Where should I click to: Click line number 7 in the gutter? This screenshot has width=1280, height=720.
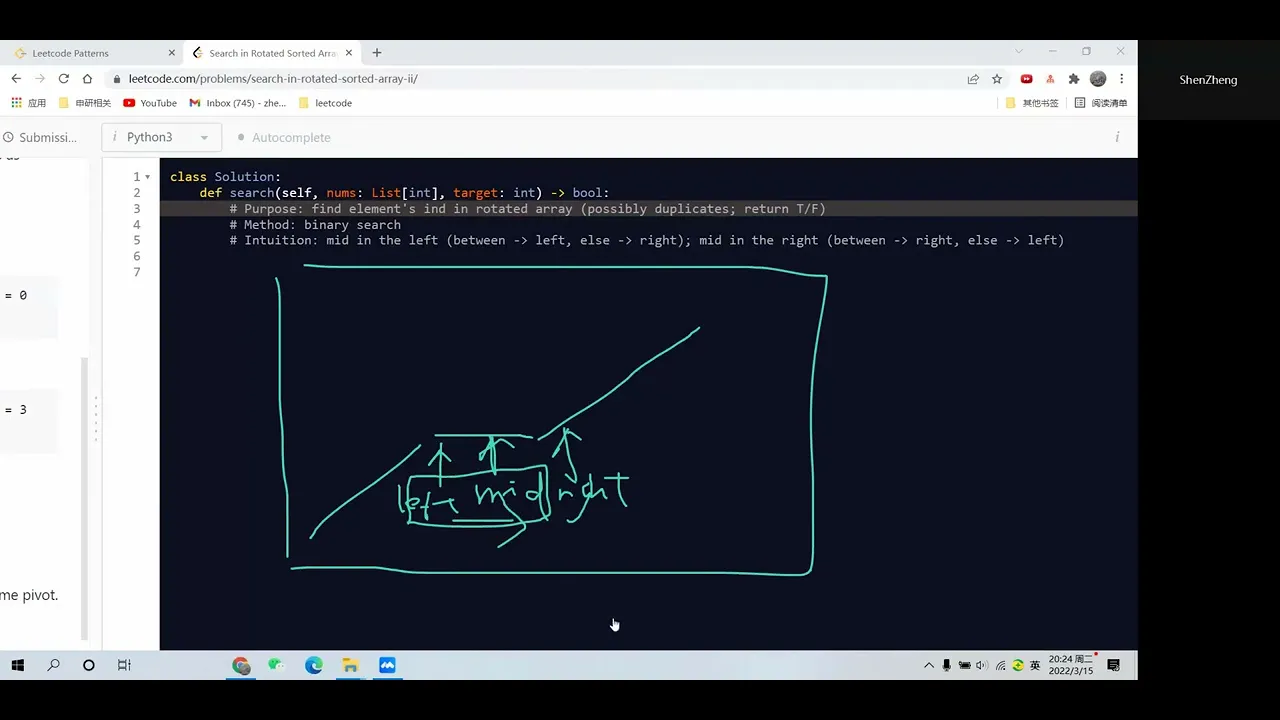[x=137, y=272]
